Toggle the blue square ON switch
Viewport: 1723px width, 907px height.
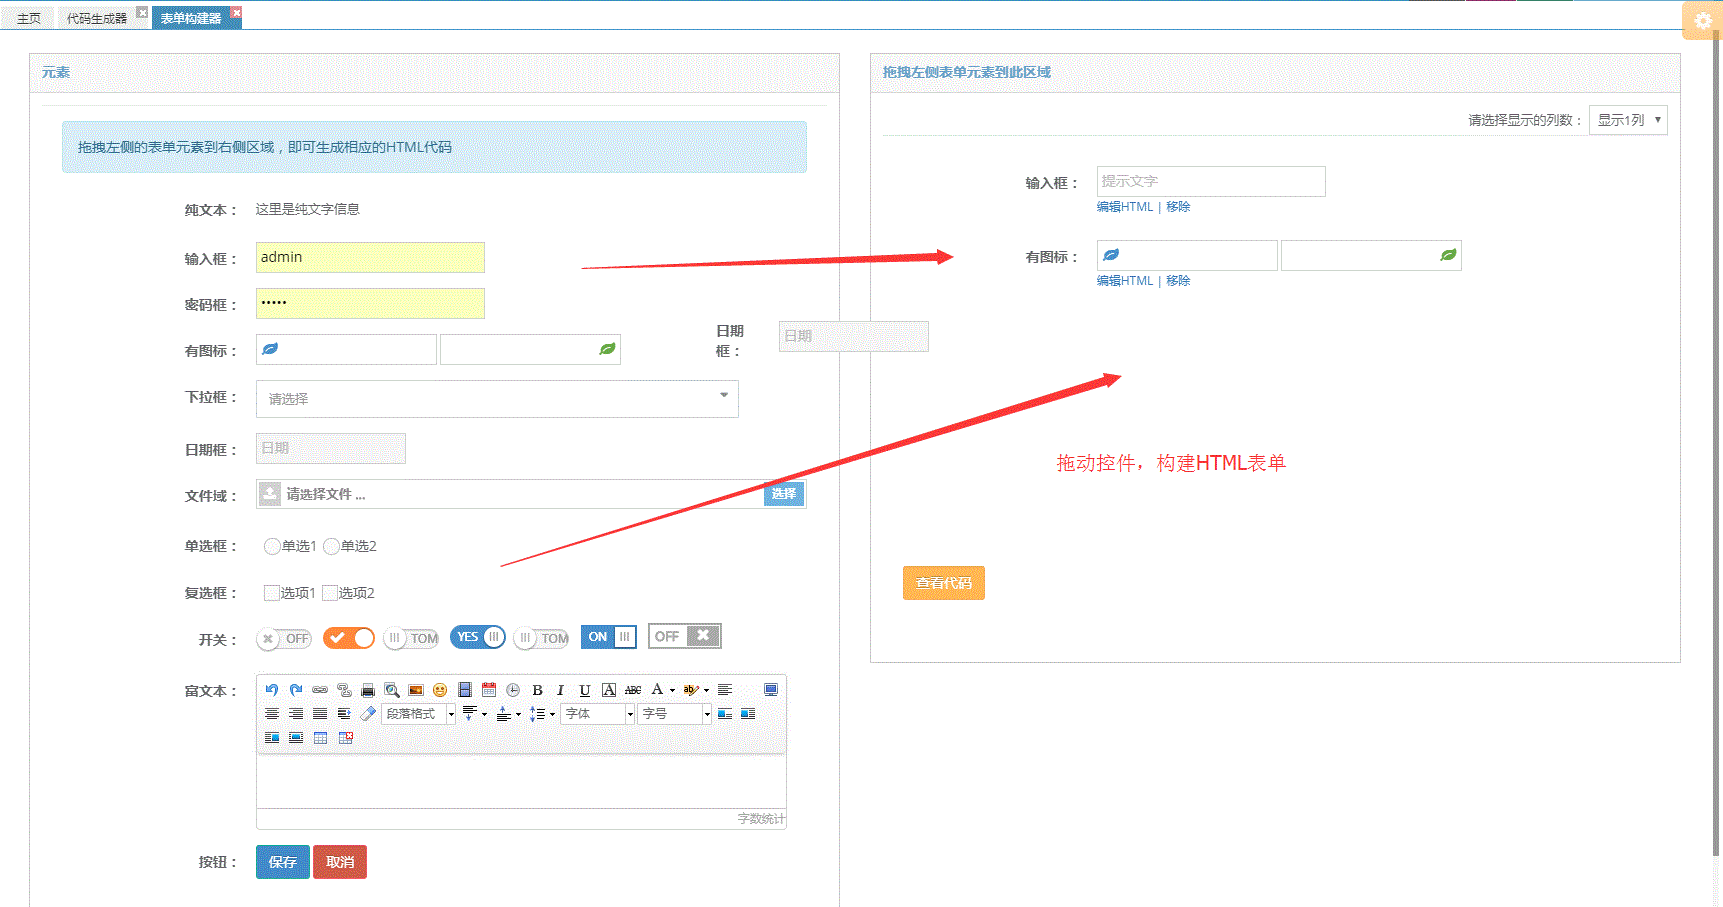(609, 637)
